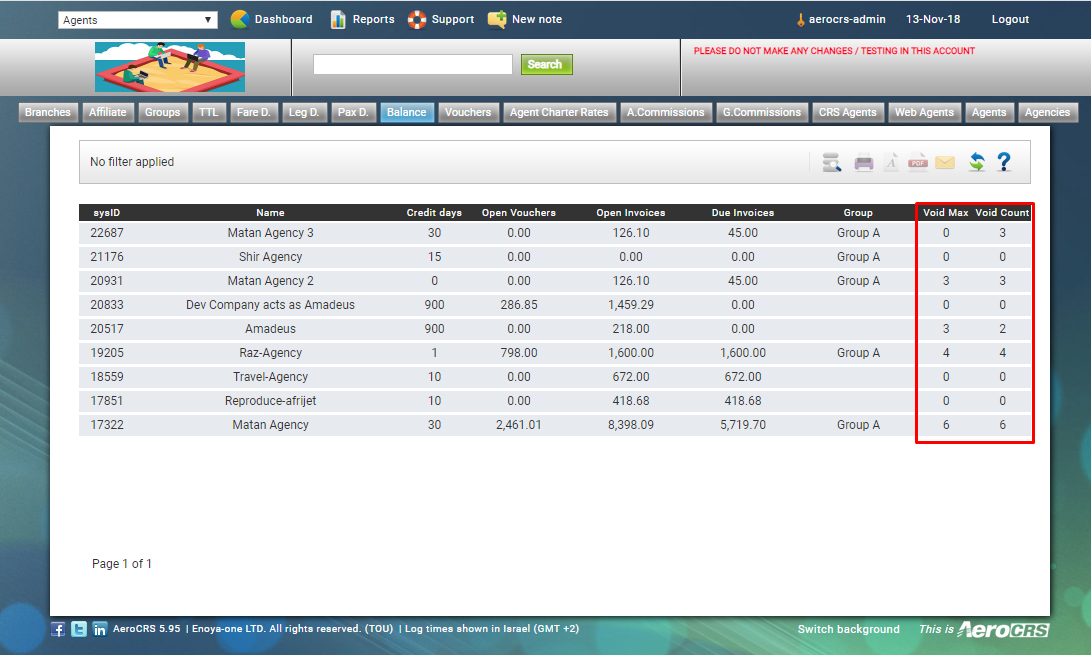Sort by the Void Count column header
1091x655 pixels.
tap(1002, 213)
